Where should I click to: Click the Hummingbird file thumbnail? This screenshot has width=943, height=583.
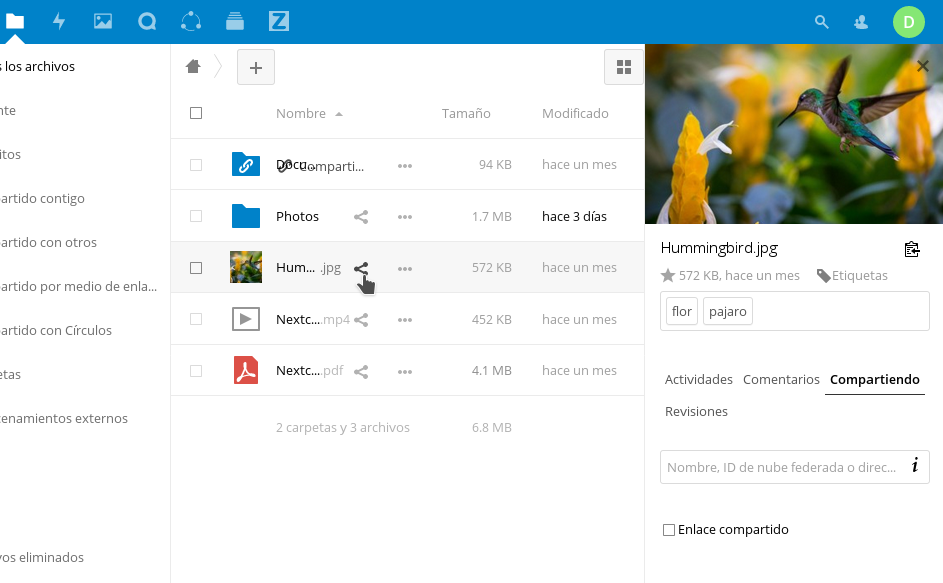tap(246, 267)
